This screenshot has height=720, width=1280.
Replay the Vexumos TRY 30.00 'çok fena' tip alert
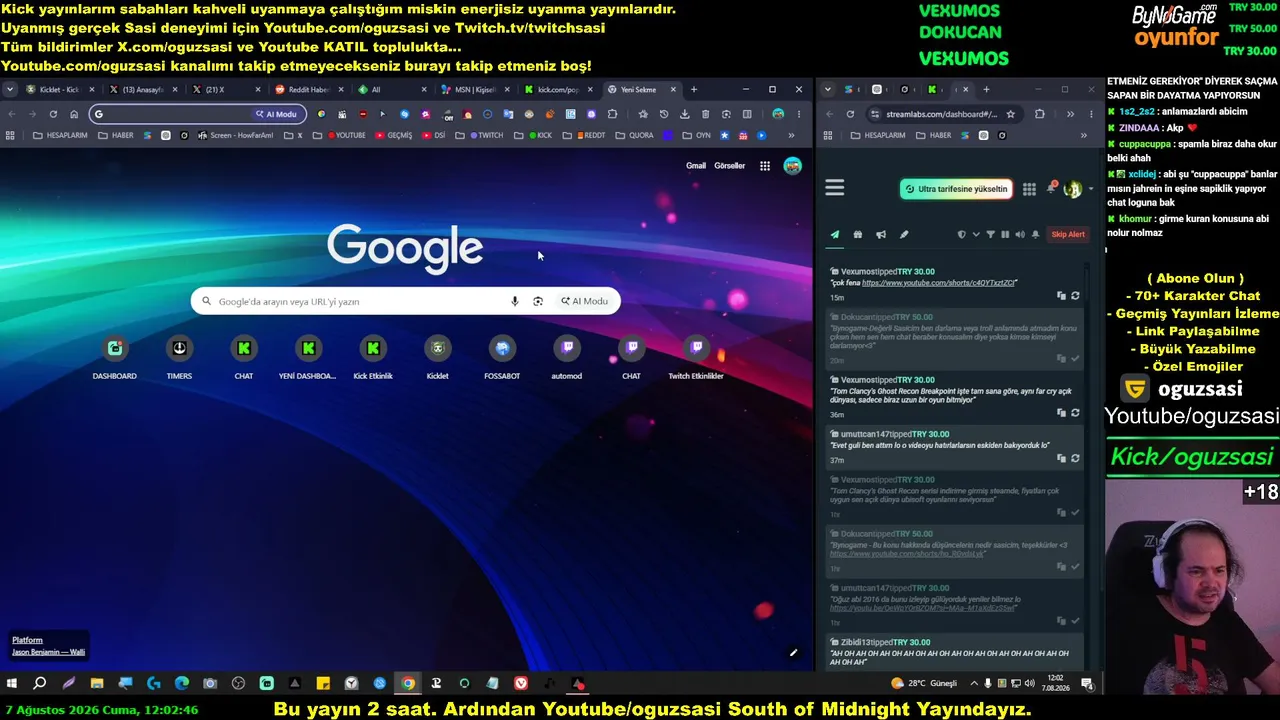click(x=1075, y=296)
